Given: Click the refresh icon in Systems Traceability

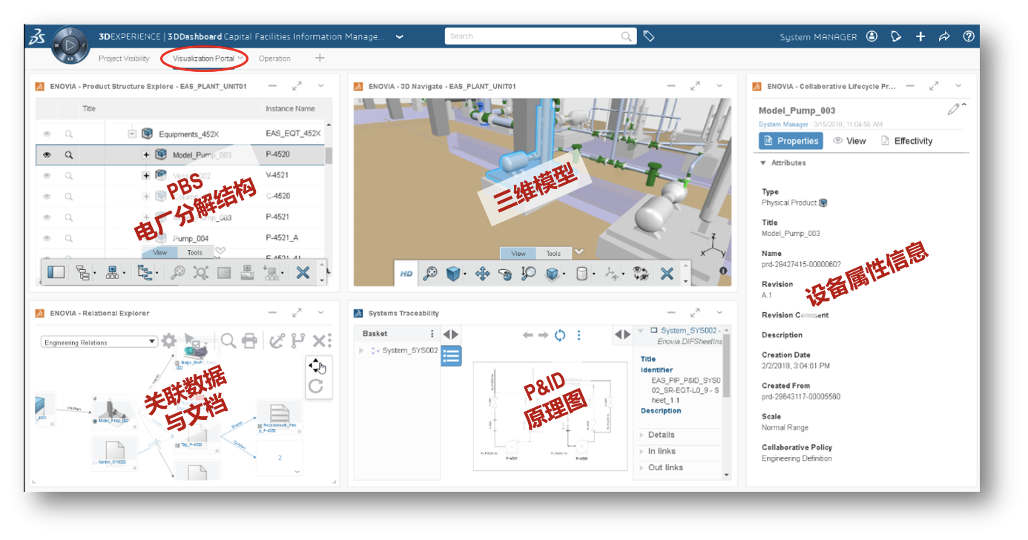Looking at the screenshot, I should [x=560, y=335].
